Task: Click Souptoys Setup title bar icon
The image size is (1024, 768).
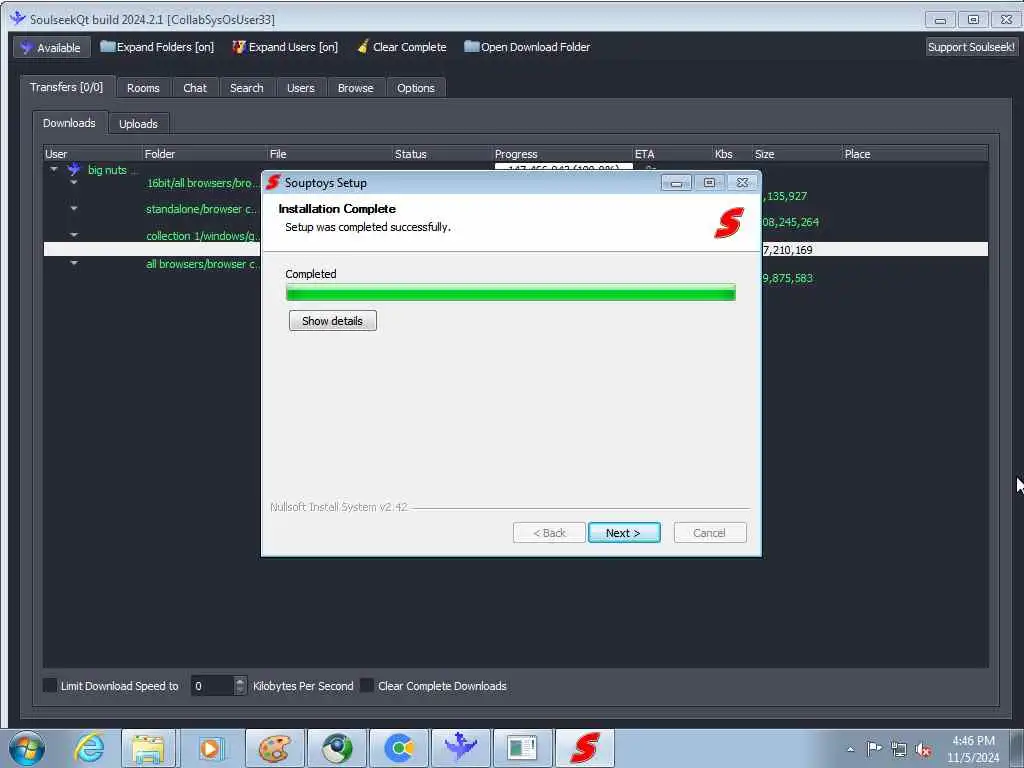Action: point(274,182)
